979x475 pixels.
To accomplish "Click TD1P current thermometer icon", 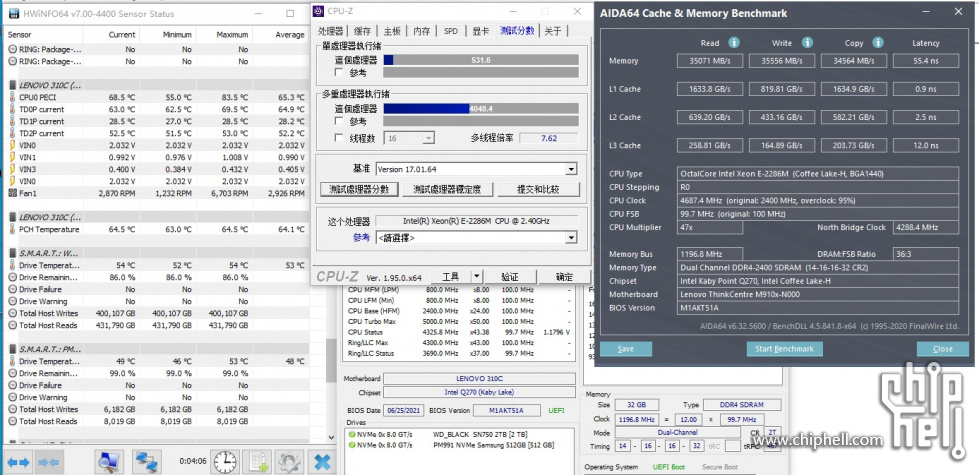I will (12, 121).
